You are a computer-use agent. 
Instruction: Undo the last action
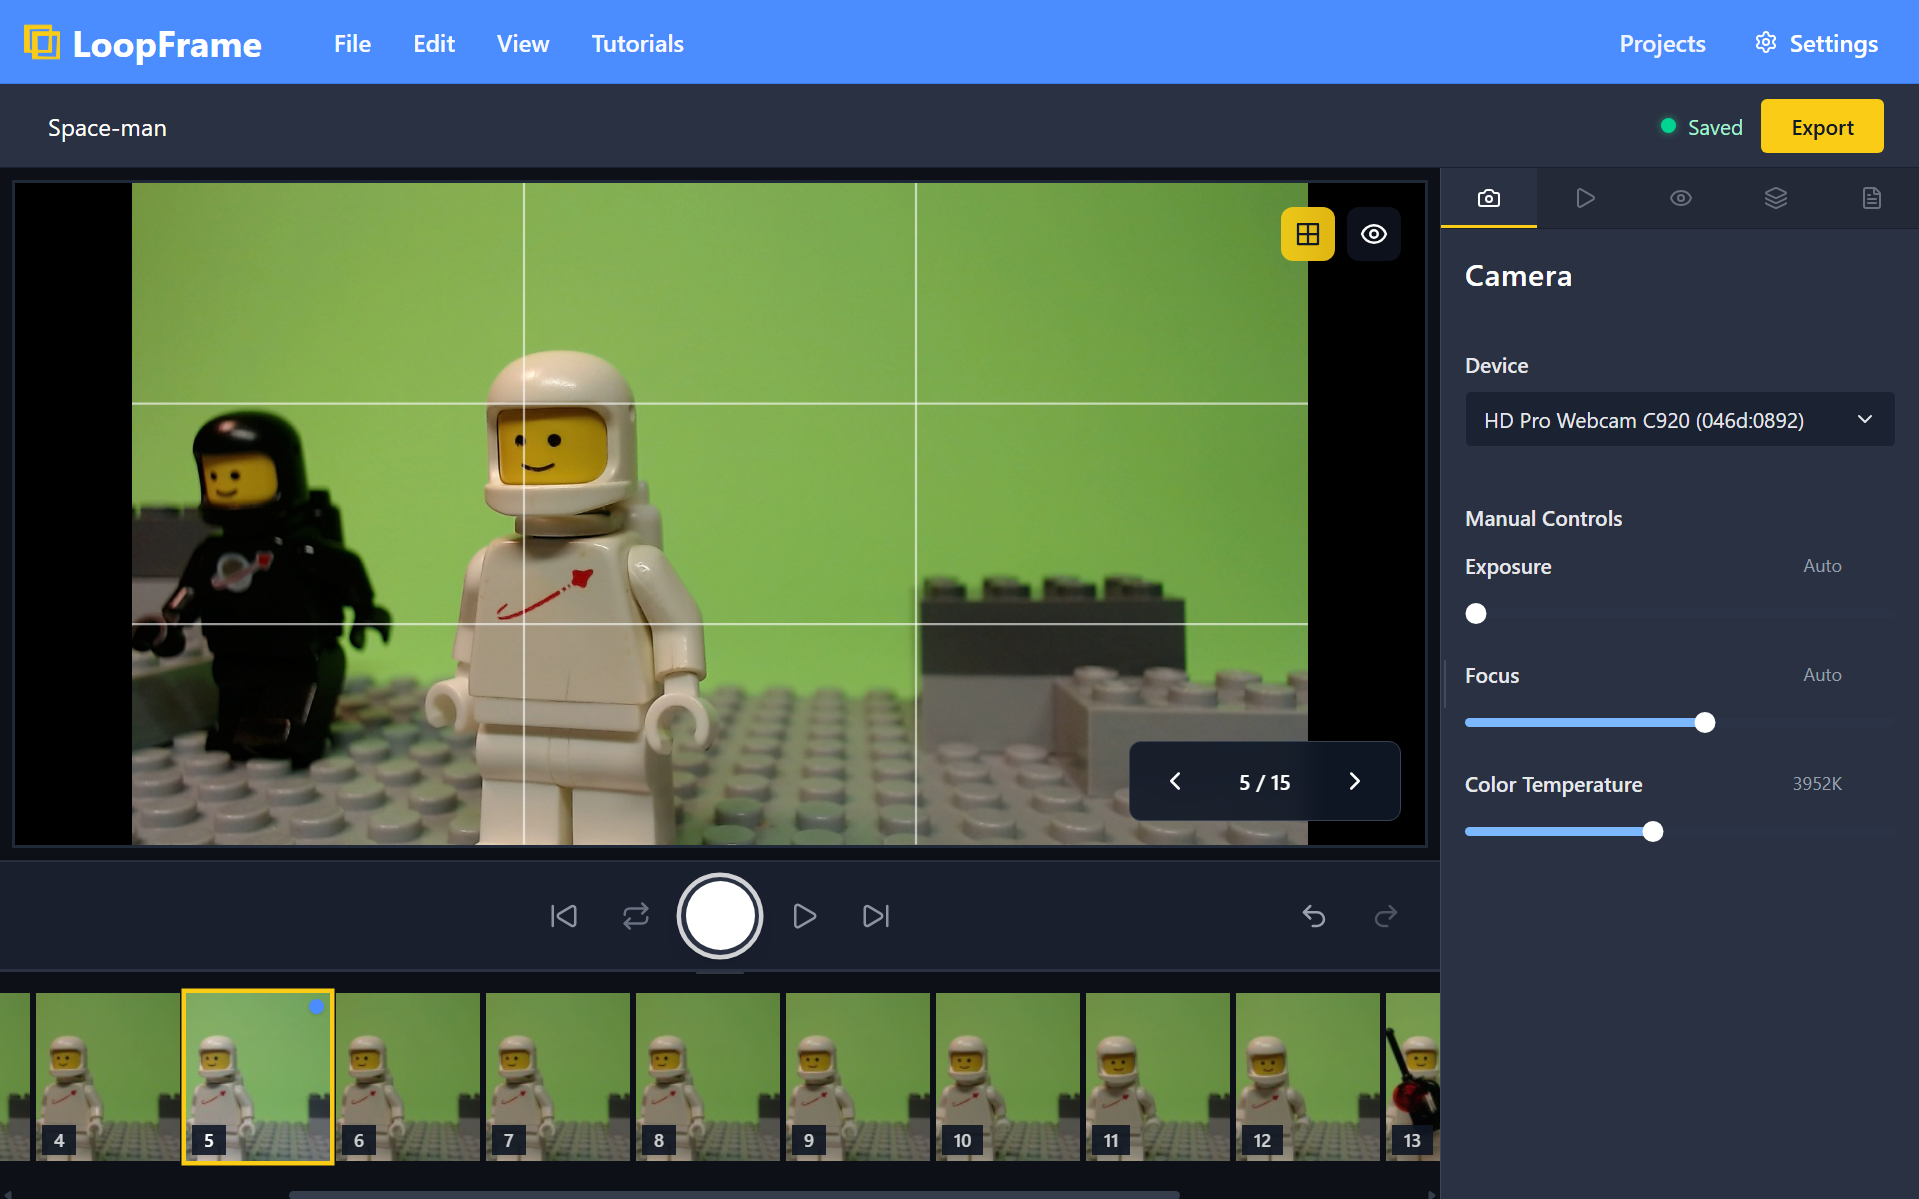point(1313,915)
